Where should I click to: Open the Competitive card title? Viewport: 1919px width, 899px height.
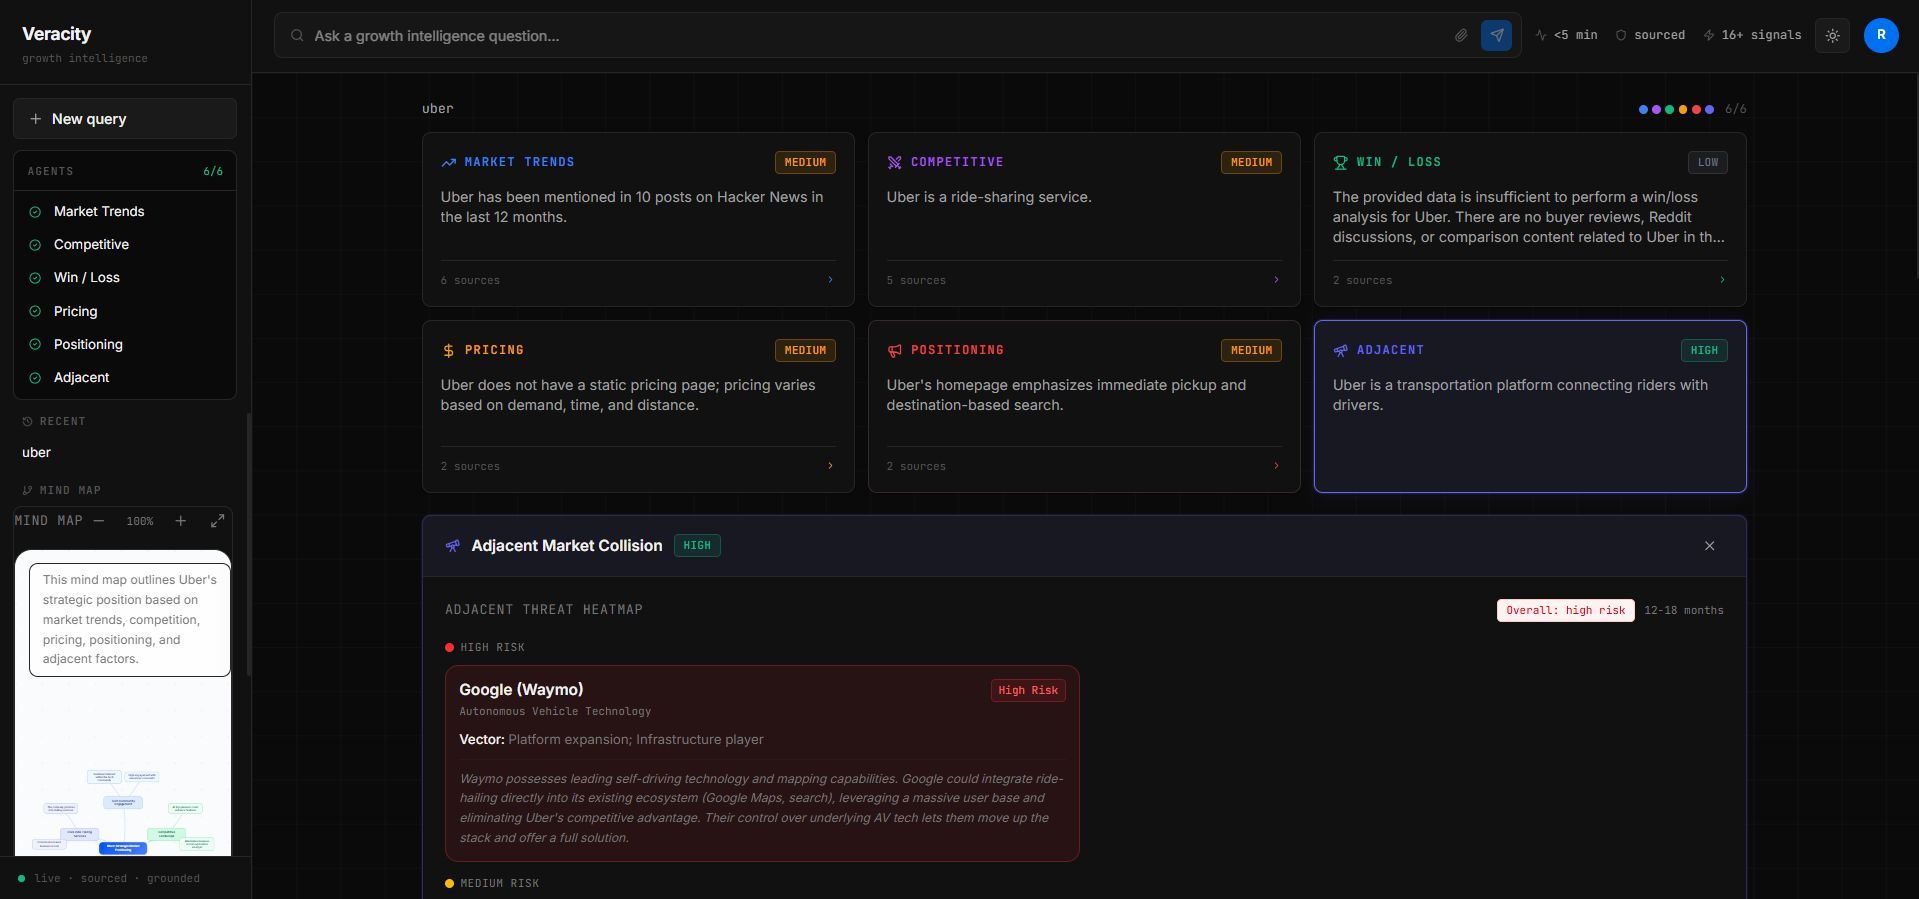click(957, 162)
